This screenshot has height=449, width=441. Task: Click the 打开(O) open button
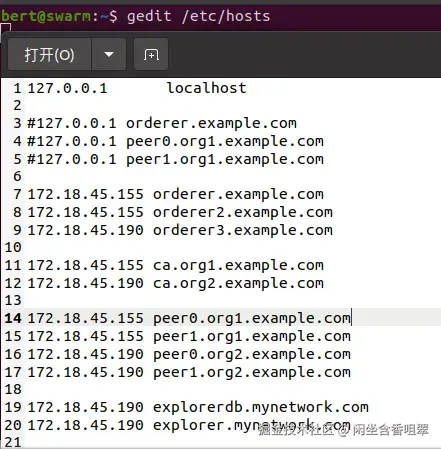49,54
